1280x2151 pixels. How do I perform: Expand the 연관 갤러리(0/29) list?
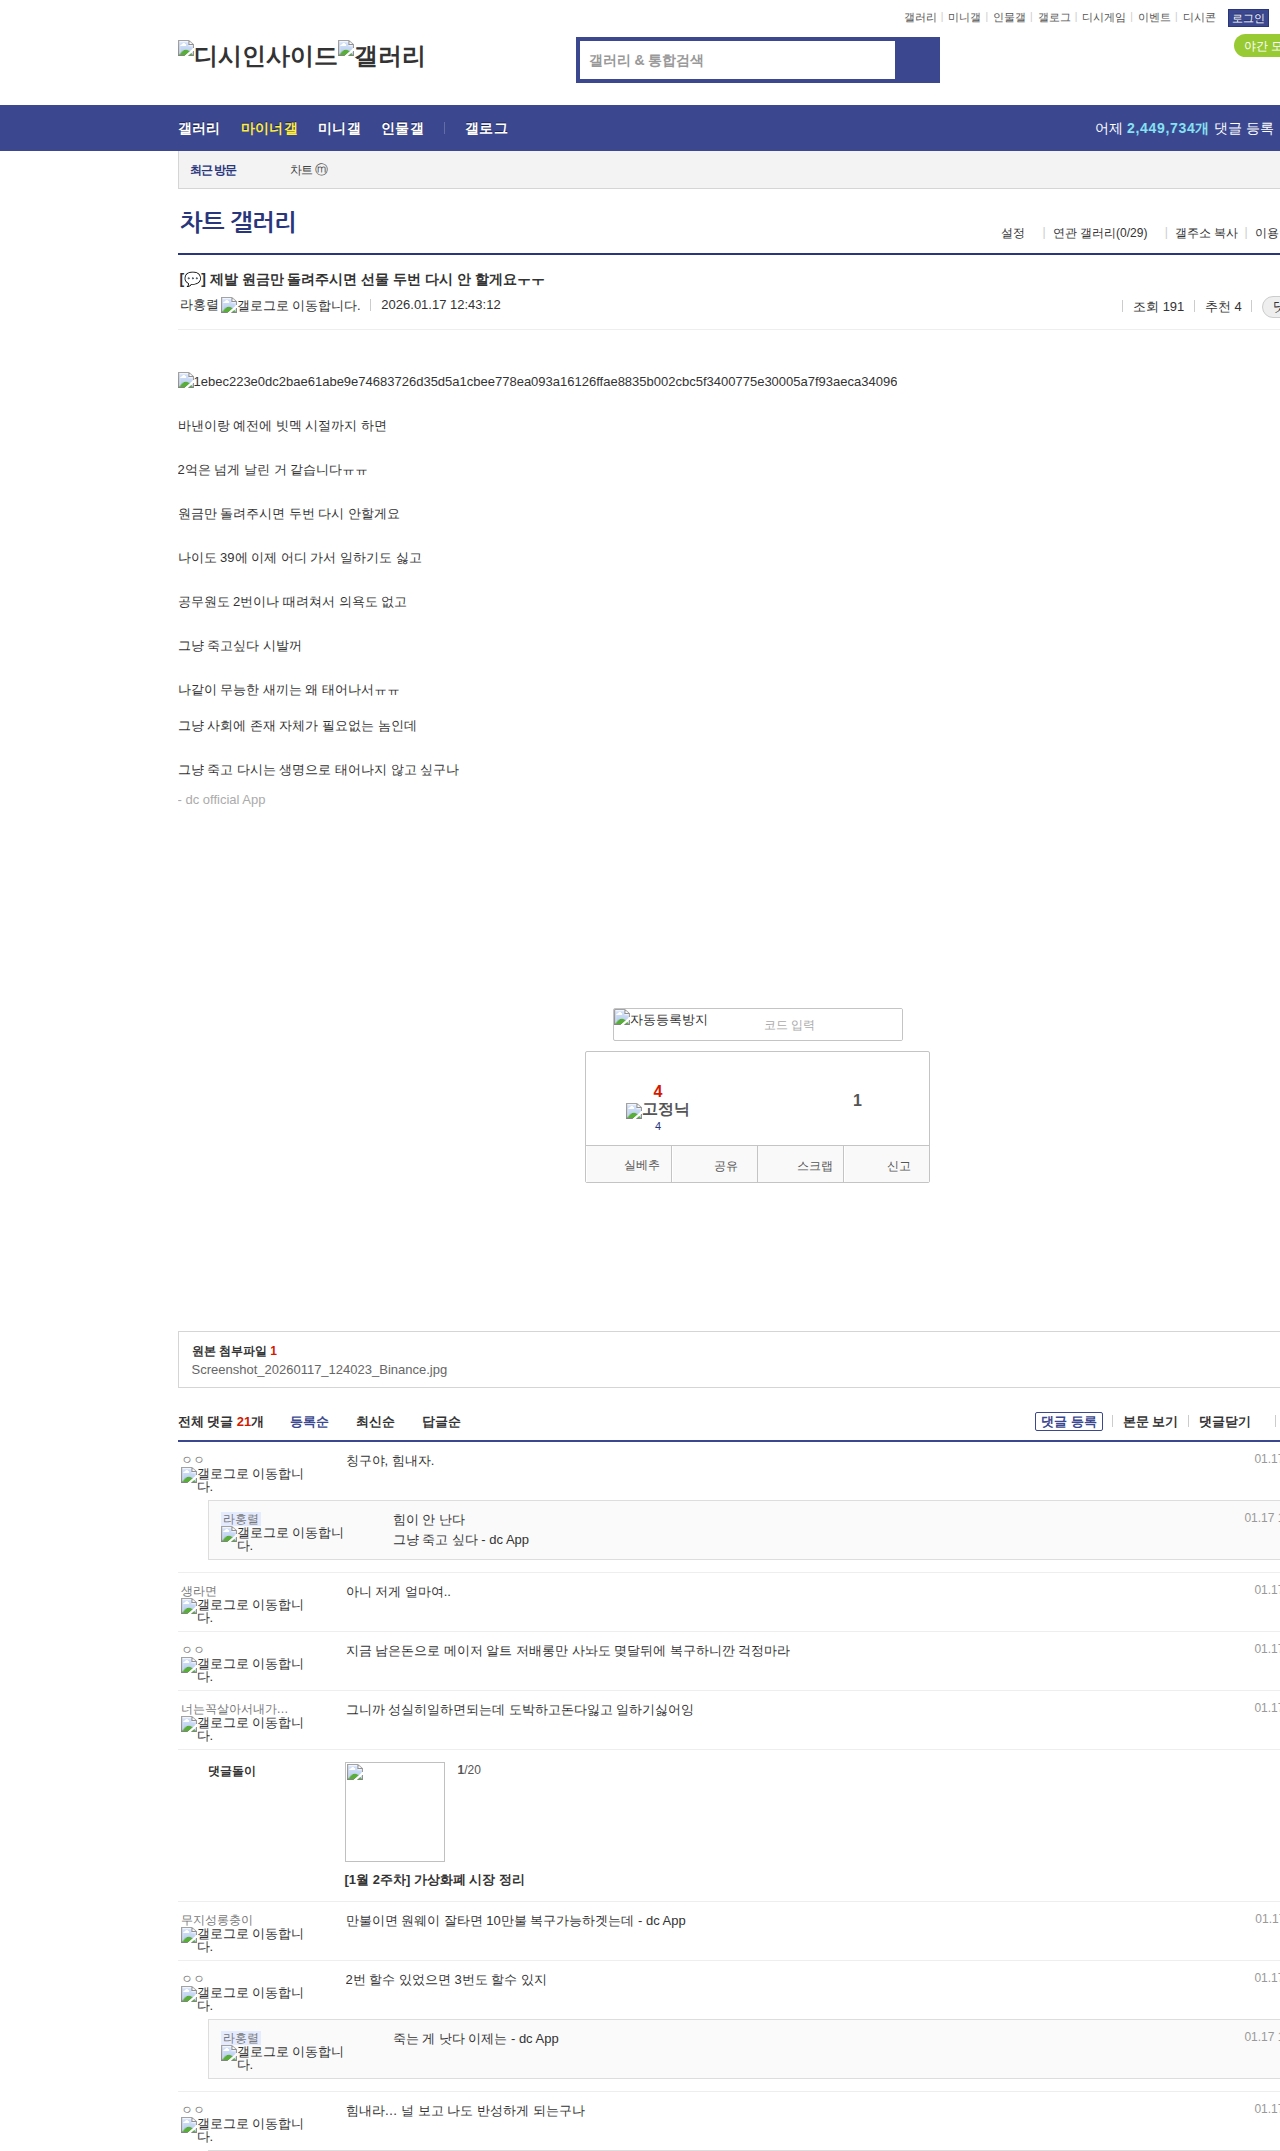[x=1099, y=233]
